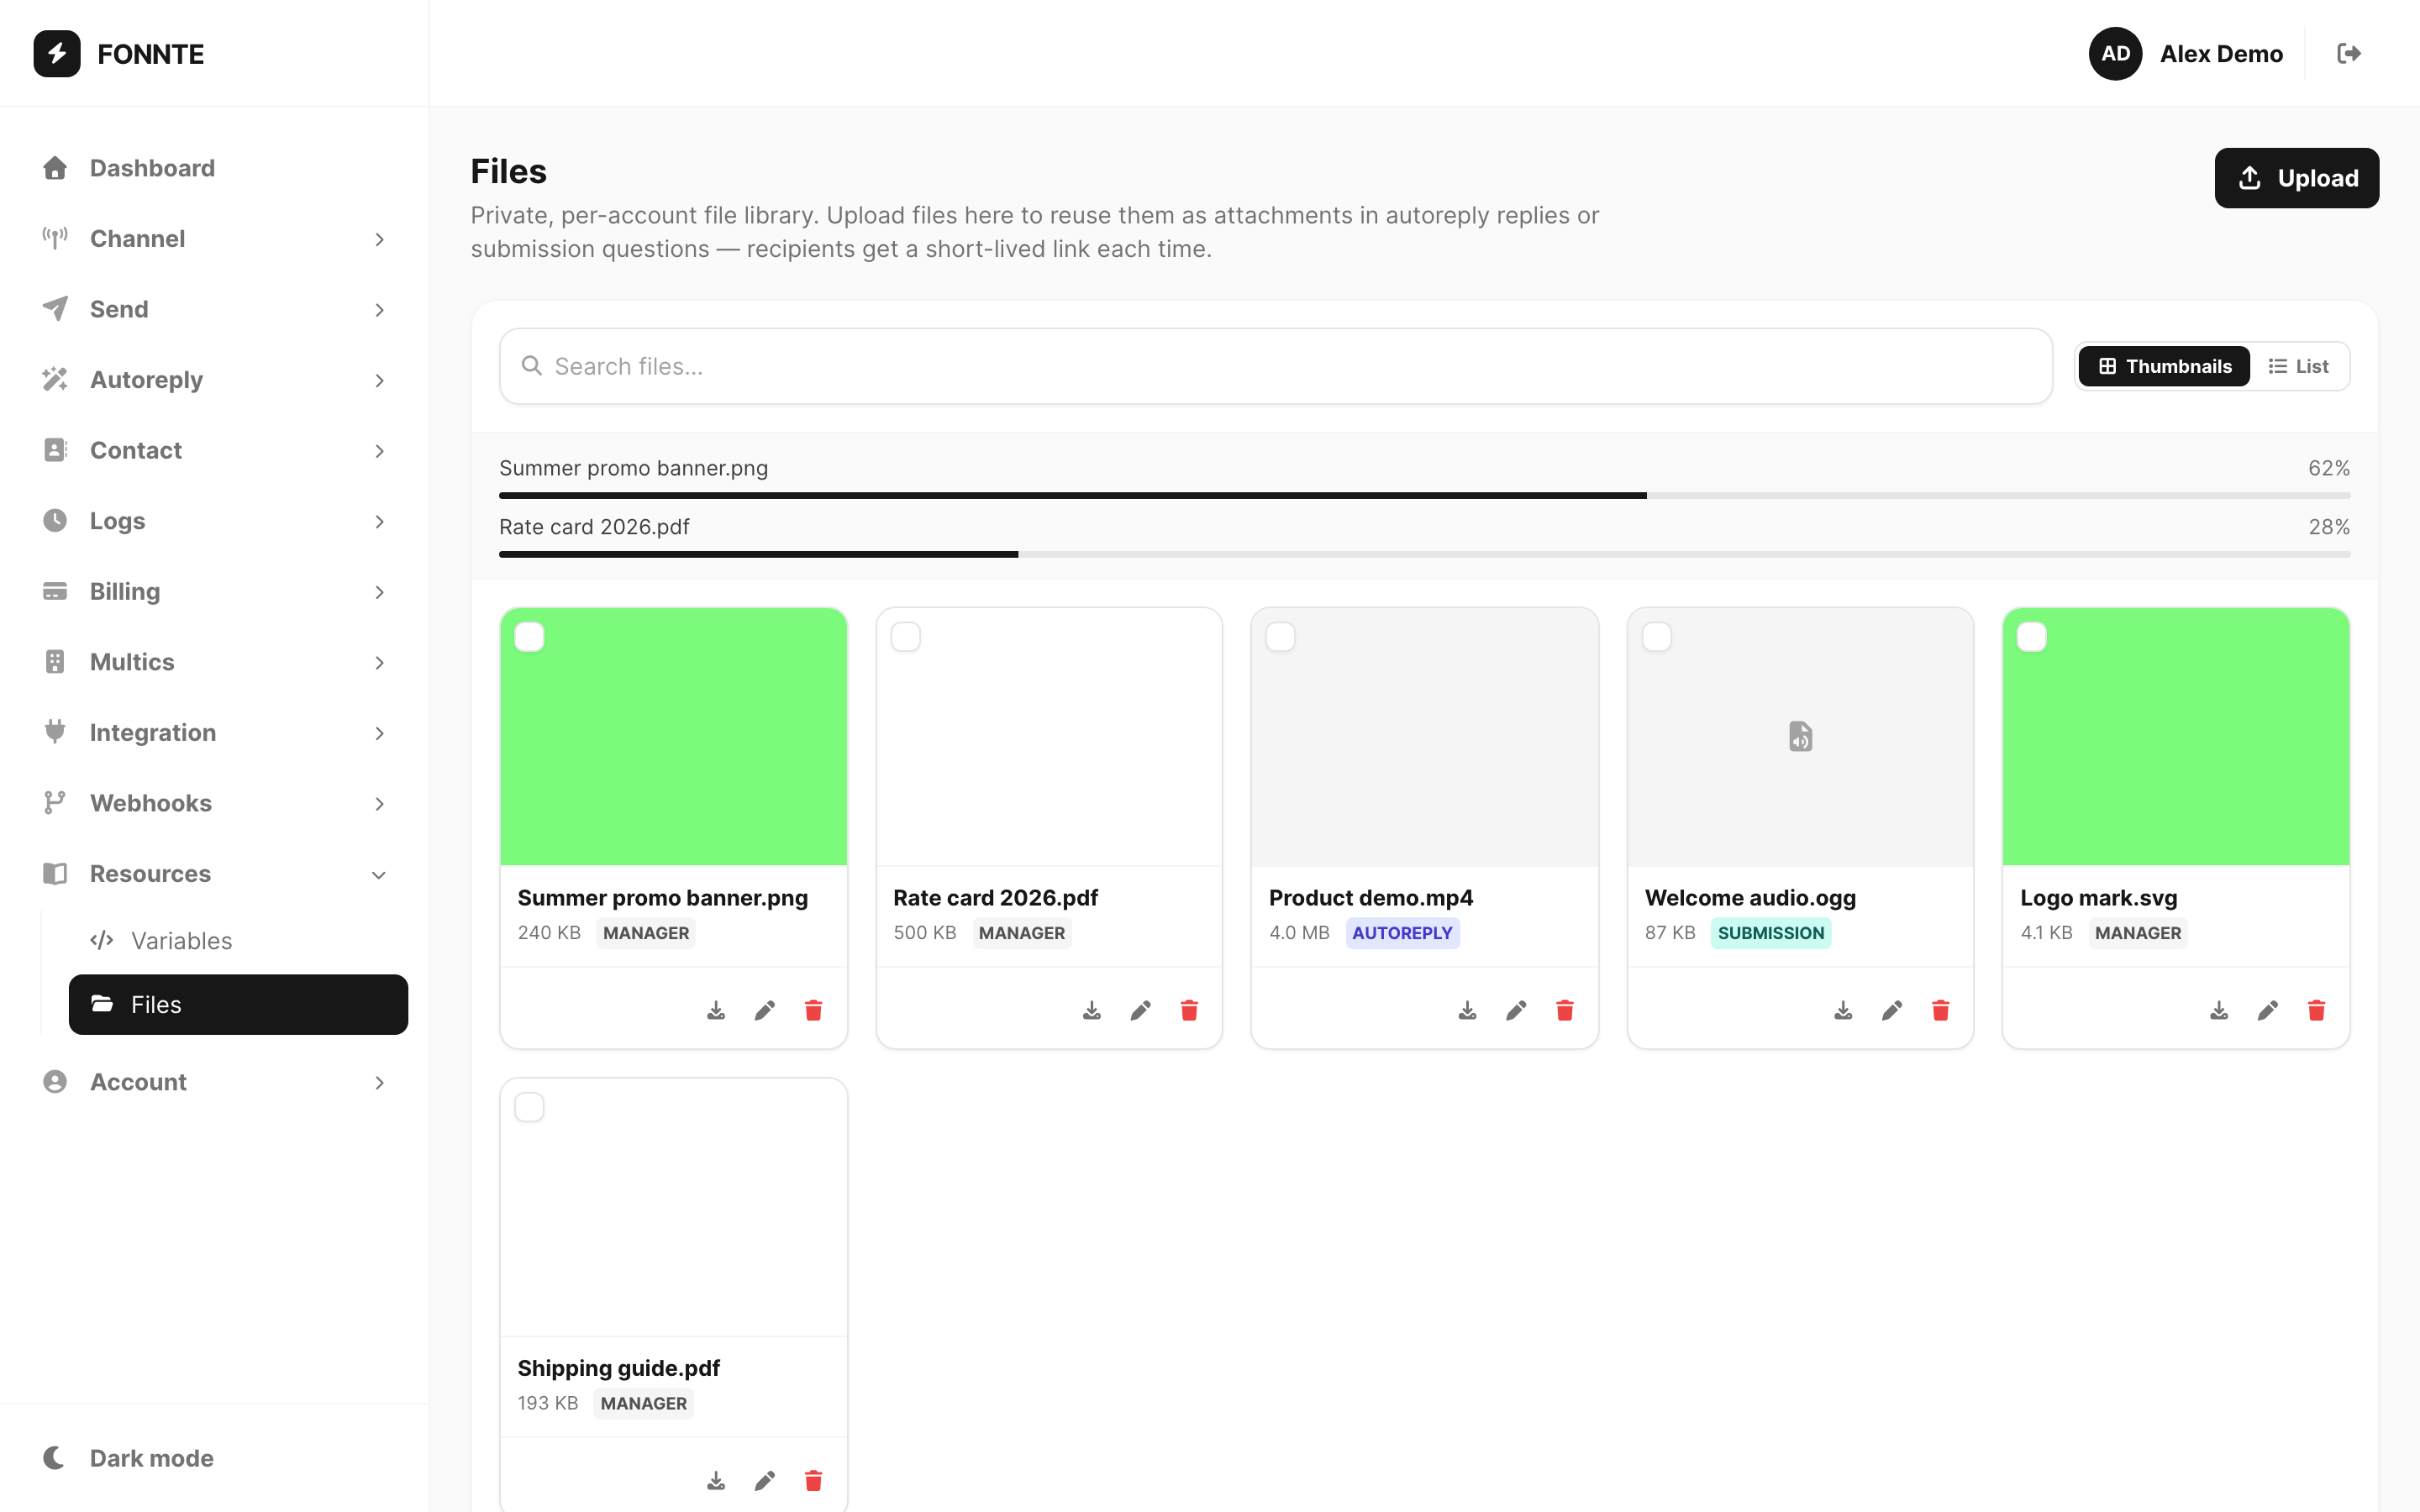Download Shipping guide.pdf
This screenshot has height=1512, width=2420.
pyautogui.click(x=716, y=1480)
